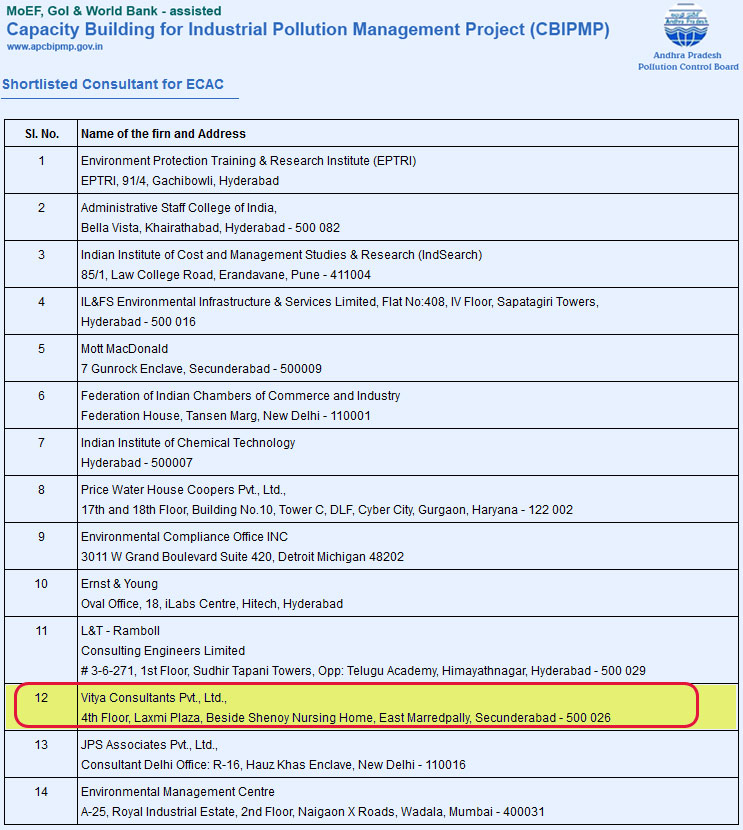
Task: Click the Sudhir Tapani Towers address line
Action: pos(363,672)
